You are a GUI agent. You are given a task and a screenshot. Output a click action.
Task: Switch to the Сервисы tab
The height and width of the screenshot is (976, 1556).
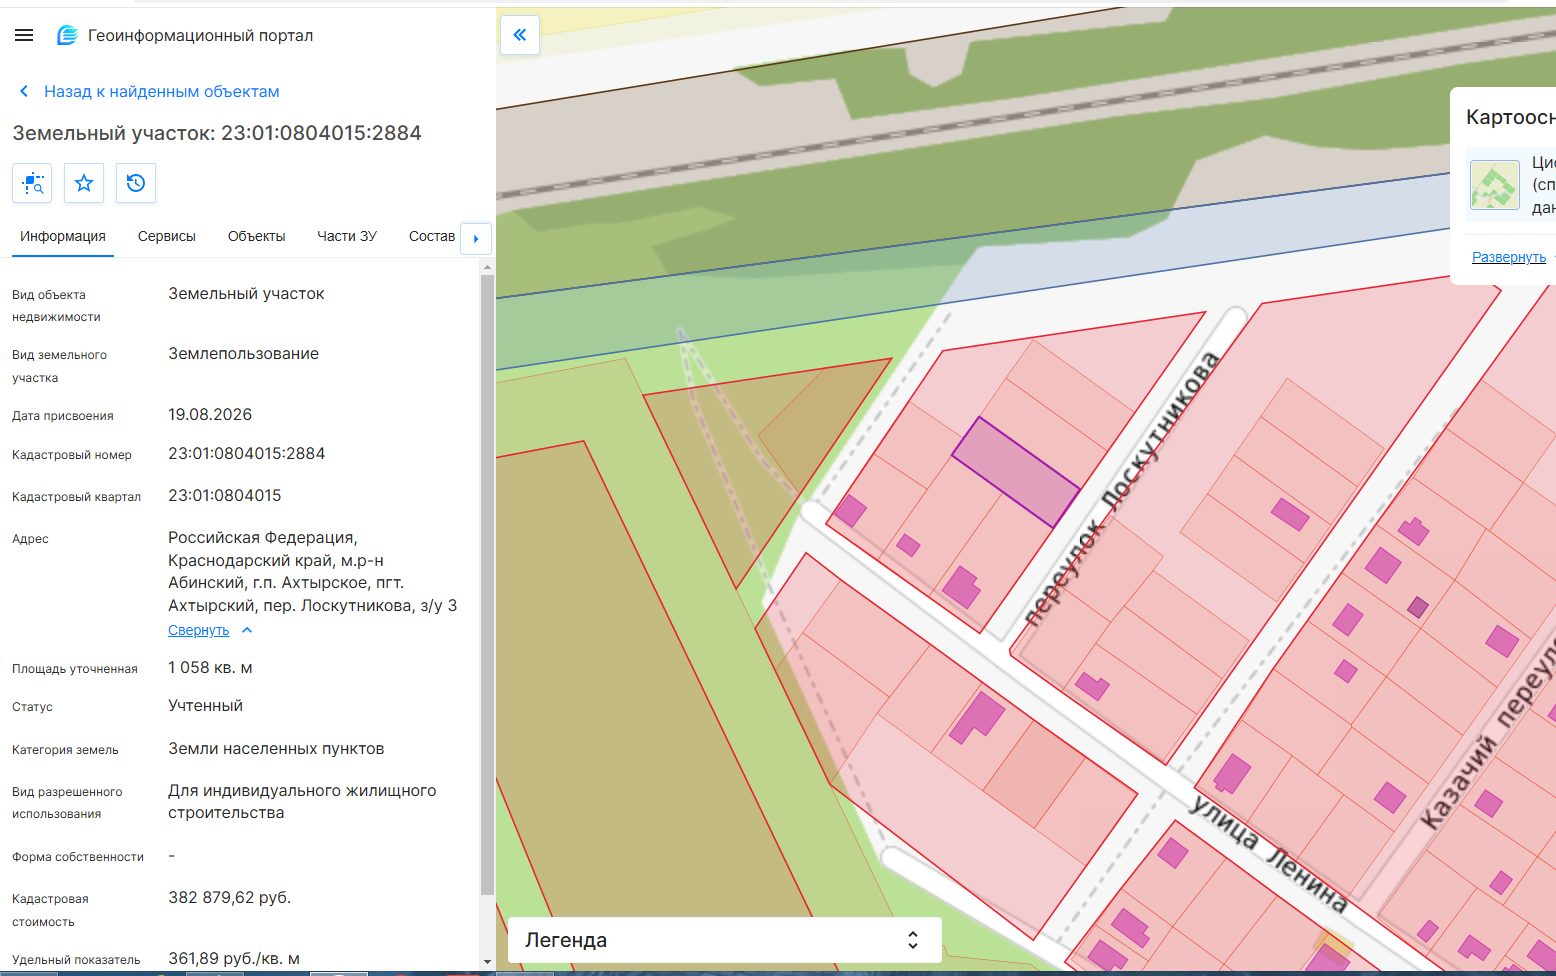point(167,236)
